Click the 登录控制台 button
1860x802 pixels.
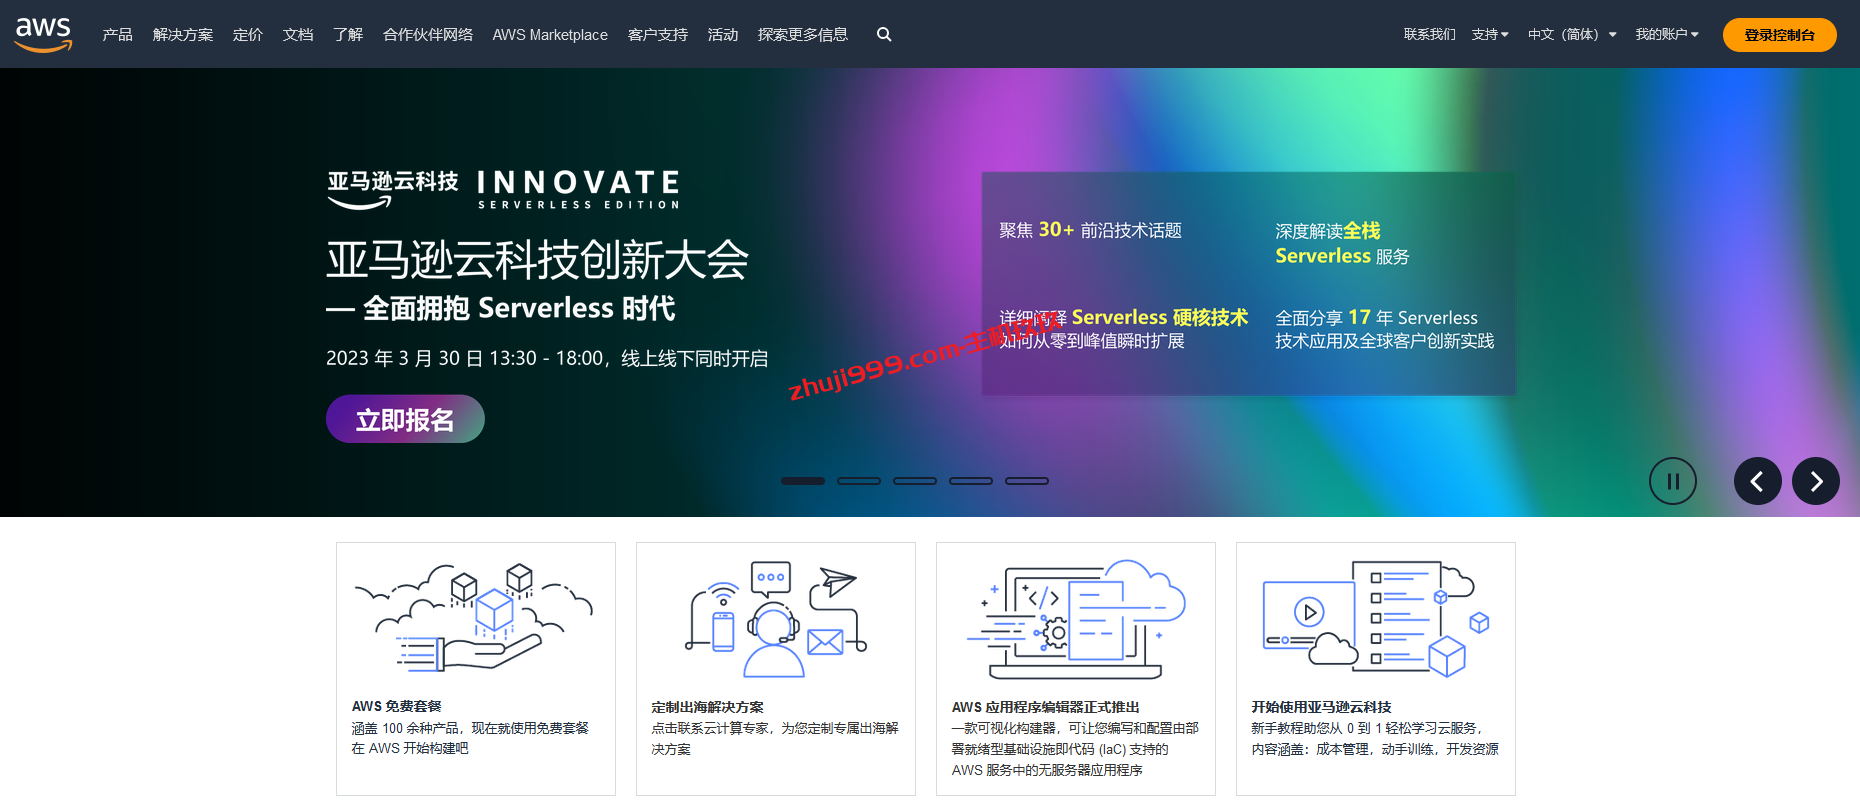[x=1779, y=35]
